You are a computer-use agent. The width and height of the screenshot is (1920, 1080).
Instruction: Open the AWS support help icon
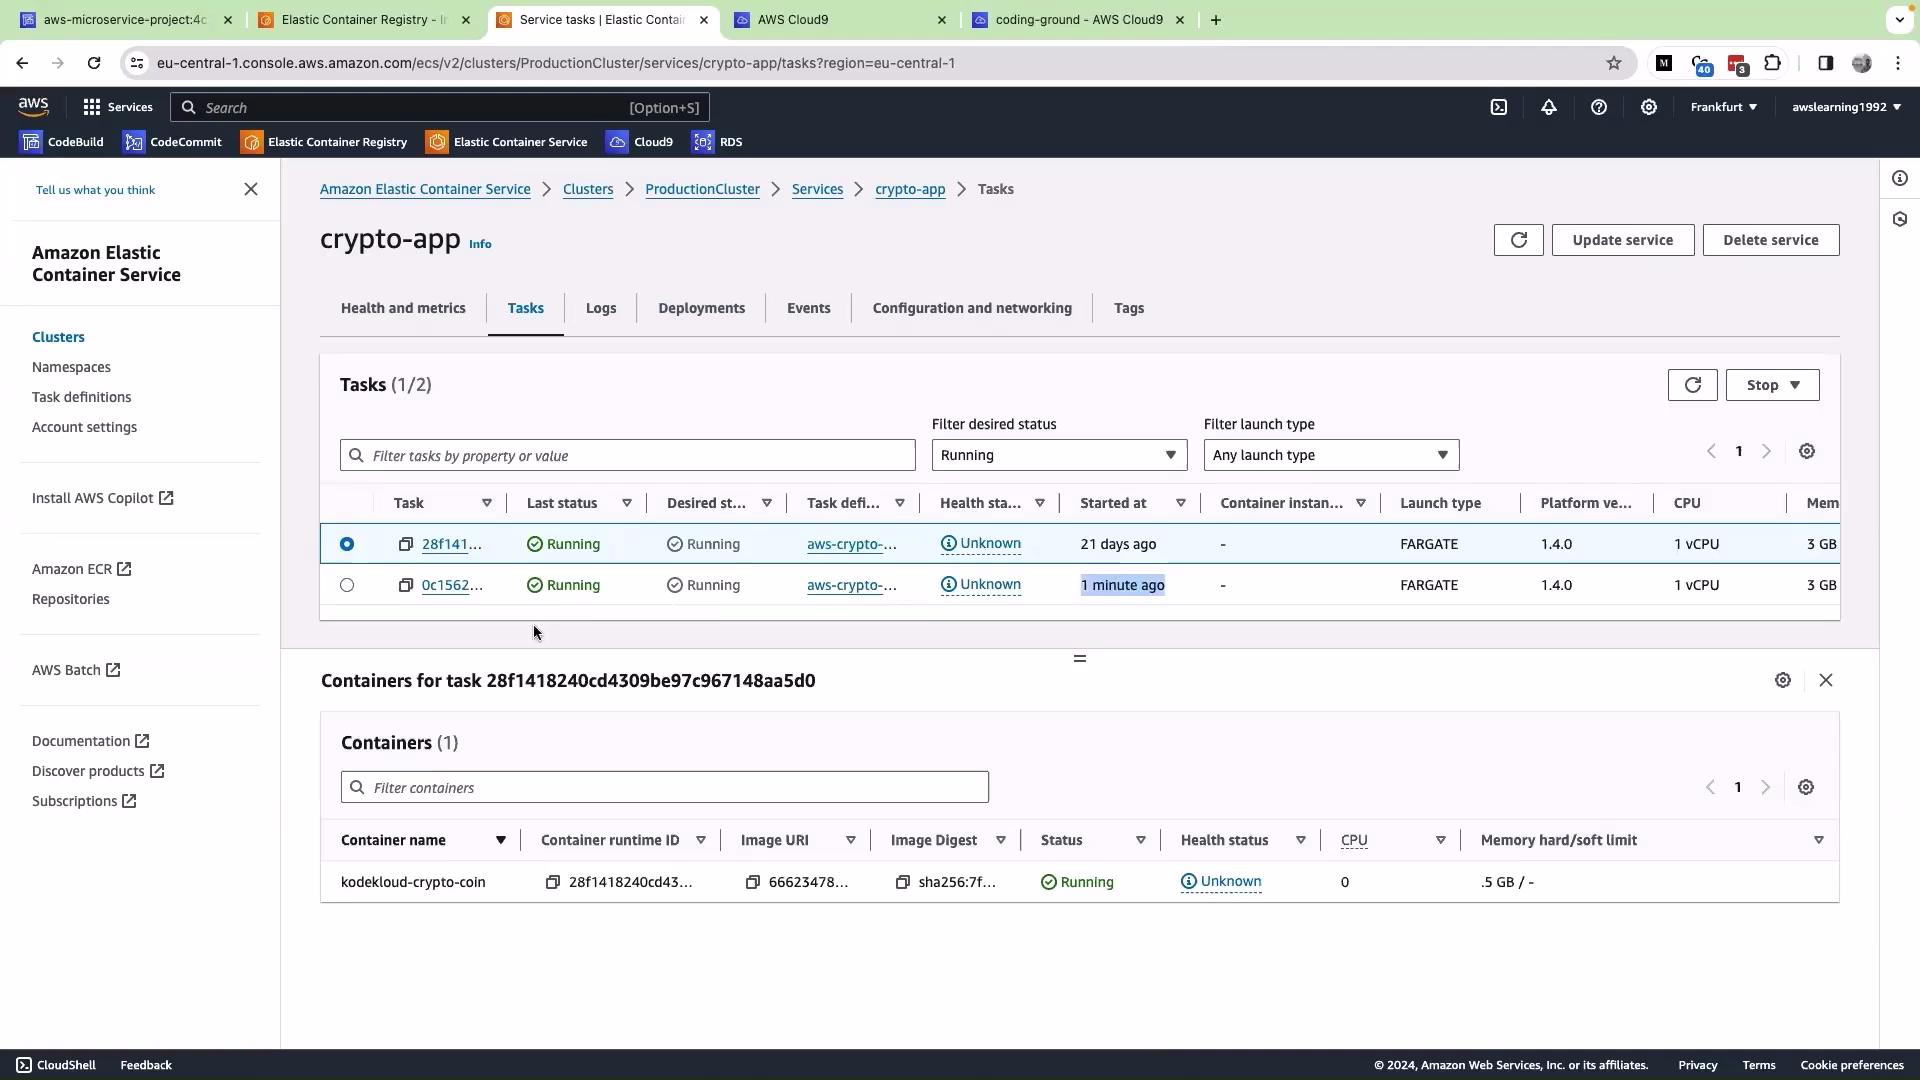[1599, 107]
